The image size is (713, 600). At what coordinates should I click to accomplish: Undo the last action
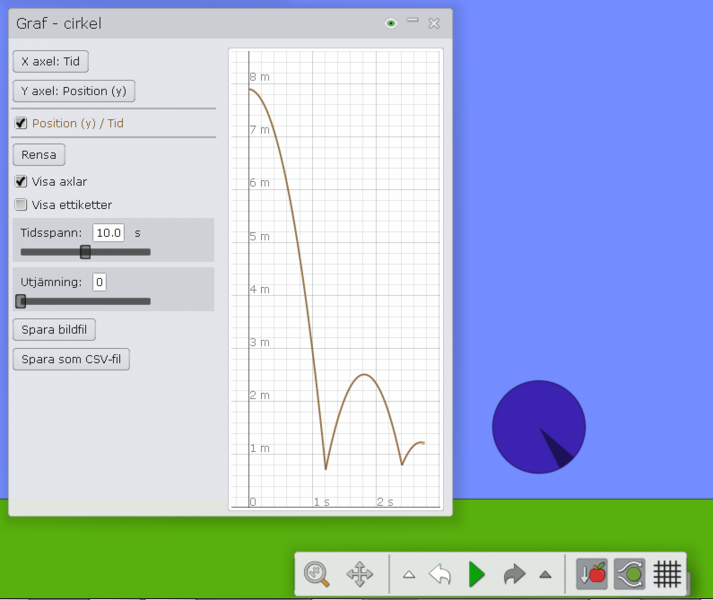[440, 574]
